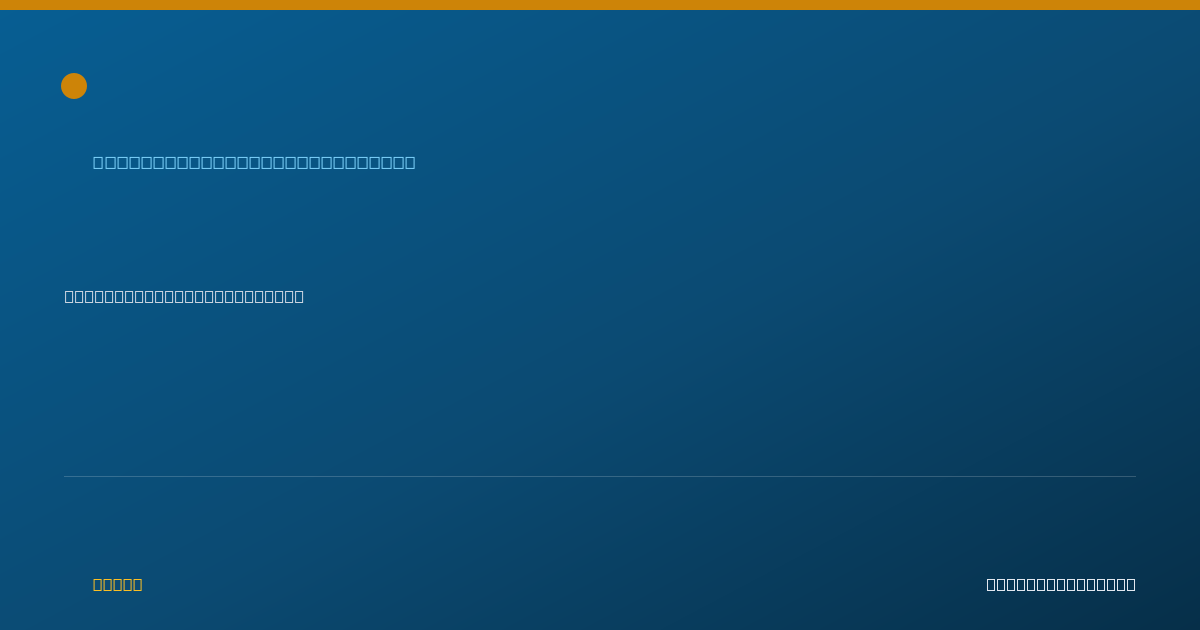Click last glyph of the white footer text
This screenshot has height=630, width=1200.
point(1130,584)
